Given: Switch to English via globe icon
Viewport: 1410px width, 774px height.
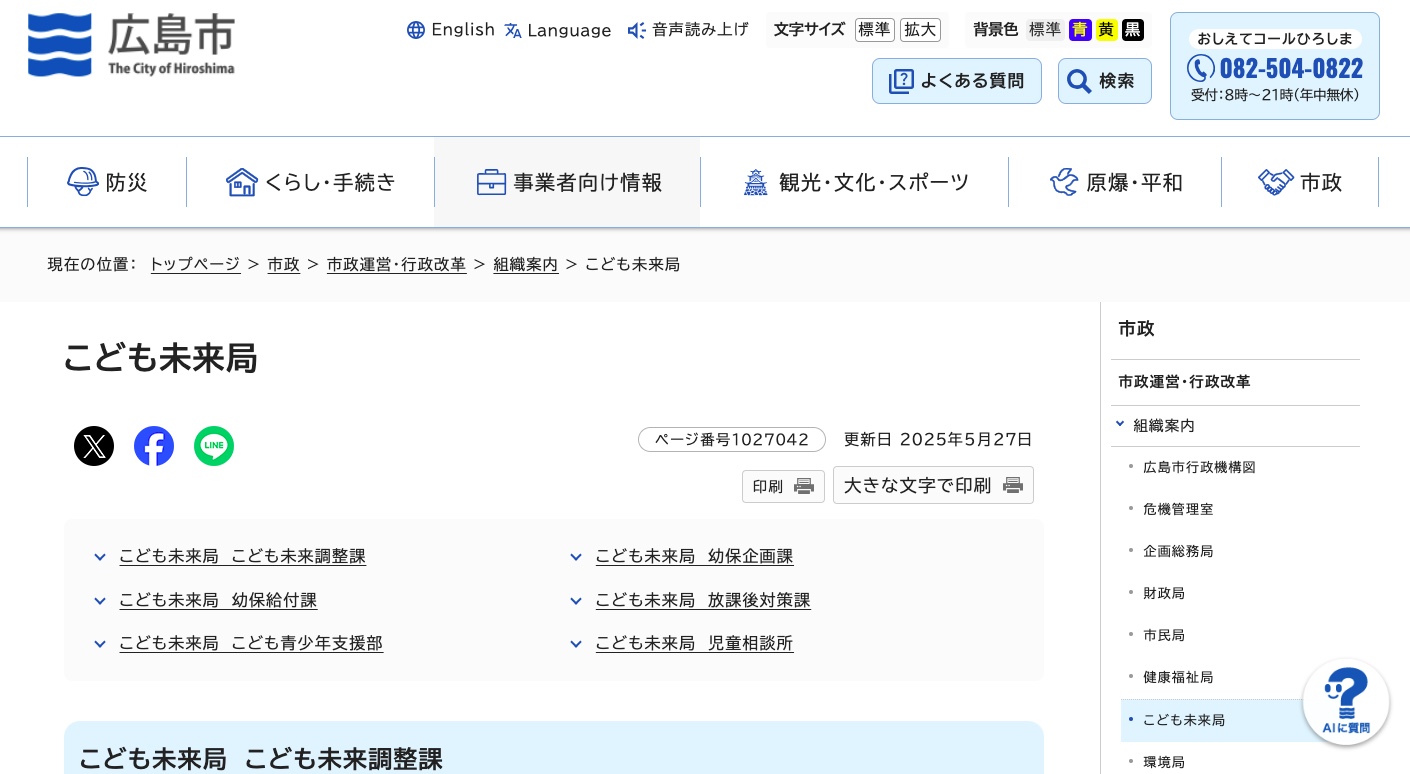Looking at the screenshot, I should click(x=451, y=30).
